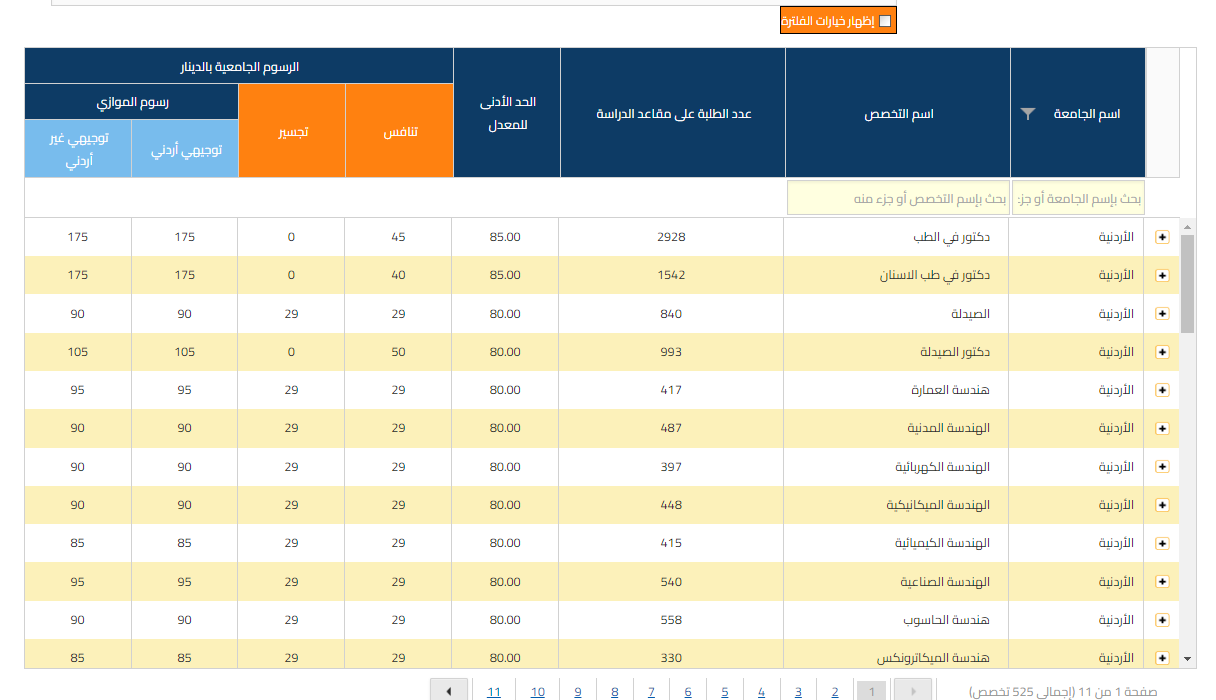Click the previous page arrow in pagination
The width and height of the screenshot is (1216, 700).
(x=449, y=689)
